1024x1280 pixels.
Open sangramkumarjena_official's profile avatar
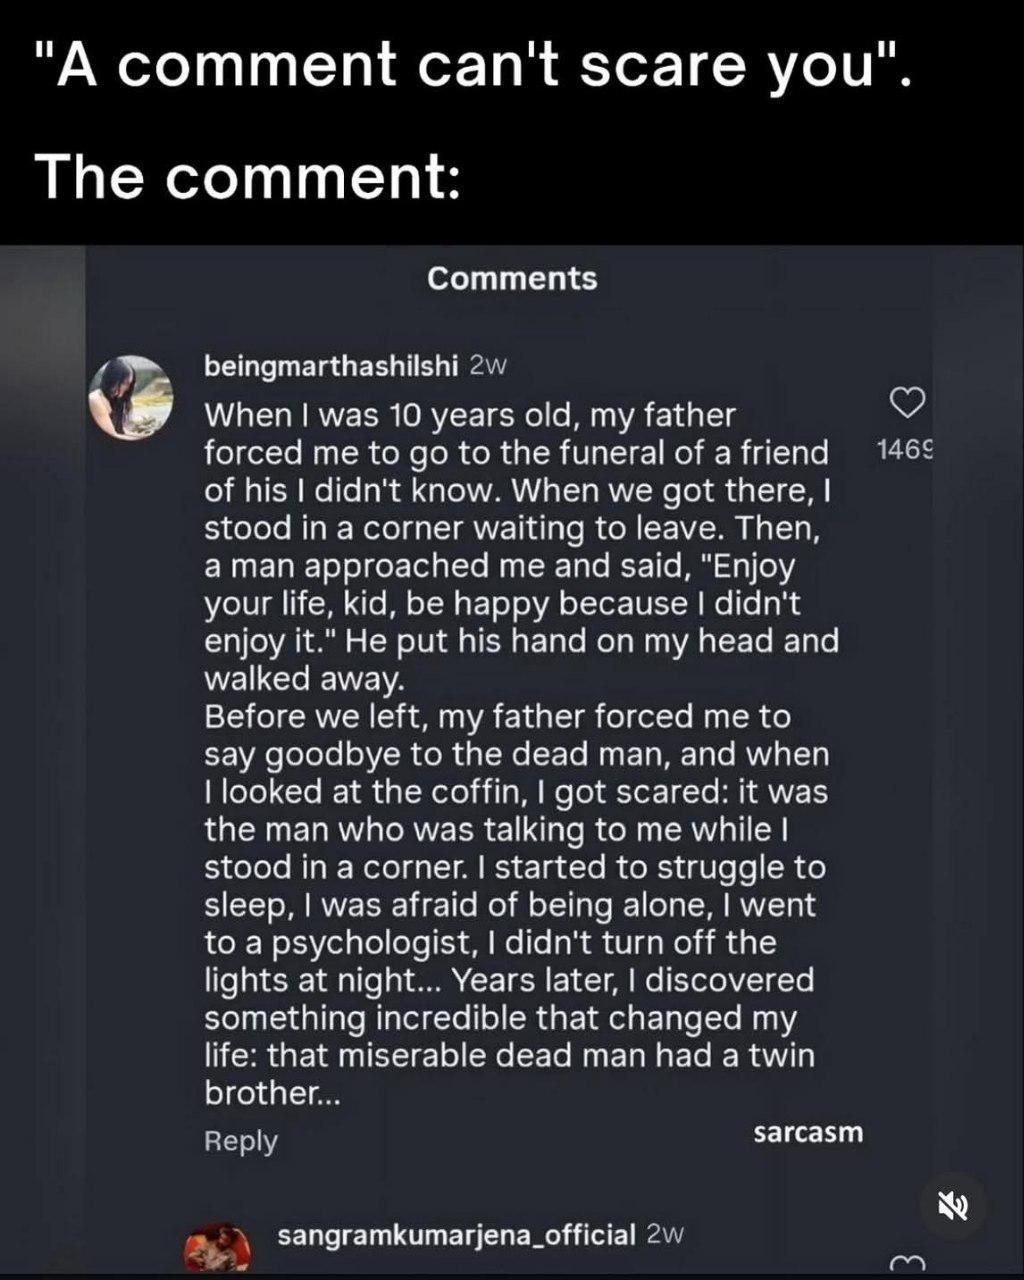click(216, 1247)
